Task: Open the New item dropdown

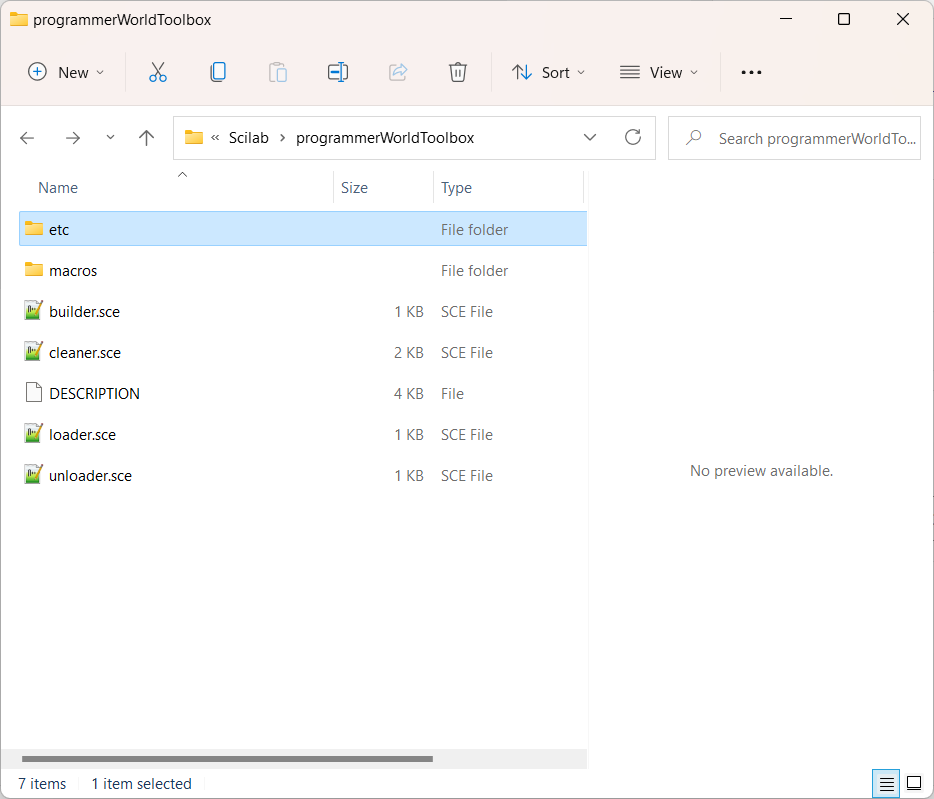Action: coord(66,72)
